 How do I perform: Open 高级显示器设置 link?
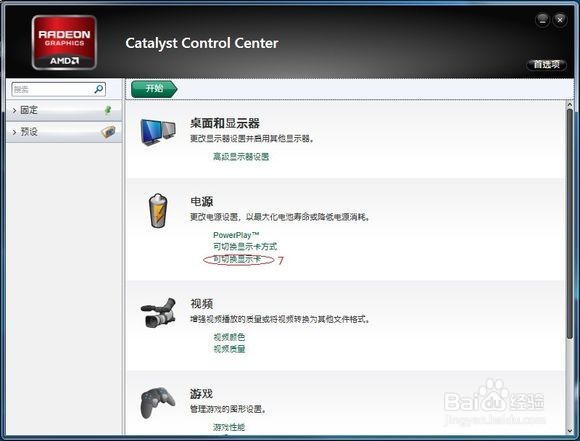241,156
